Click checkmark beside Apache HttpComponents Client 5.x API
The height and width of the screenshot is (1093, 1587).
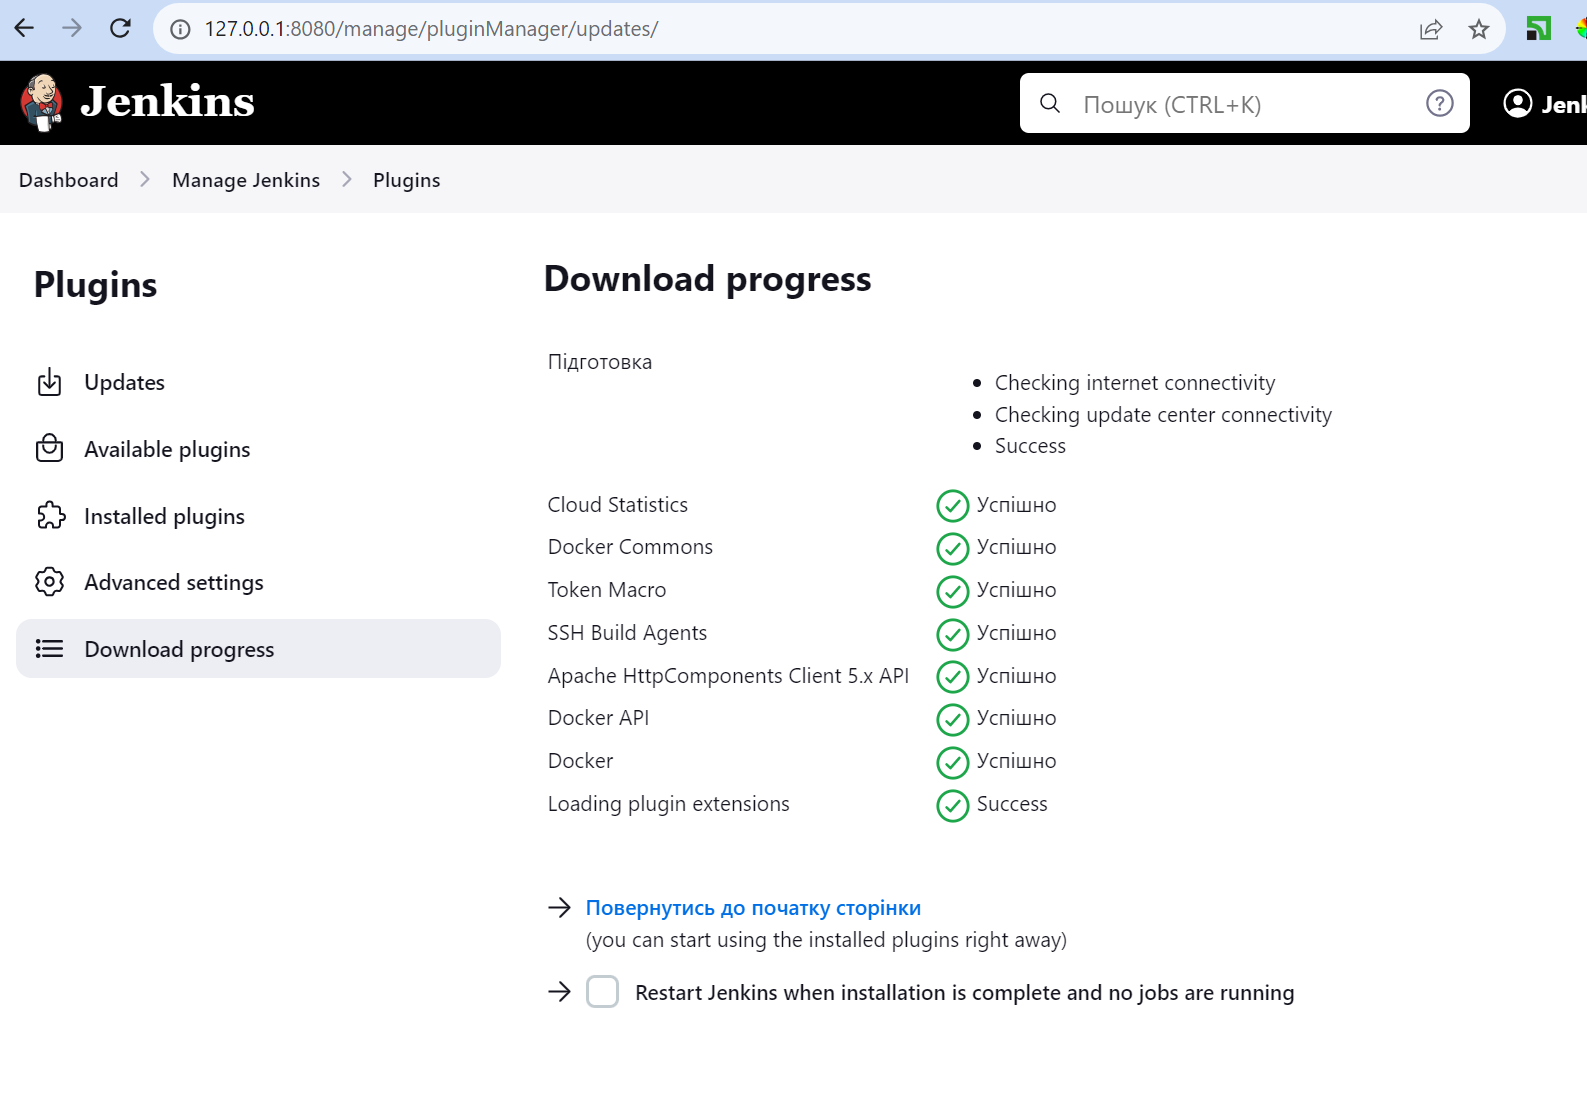pyautogui.click(x=952, y=677)
